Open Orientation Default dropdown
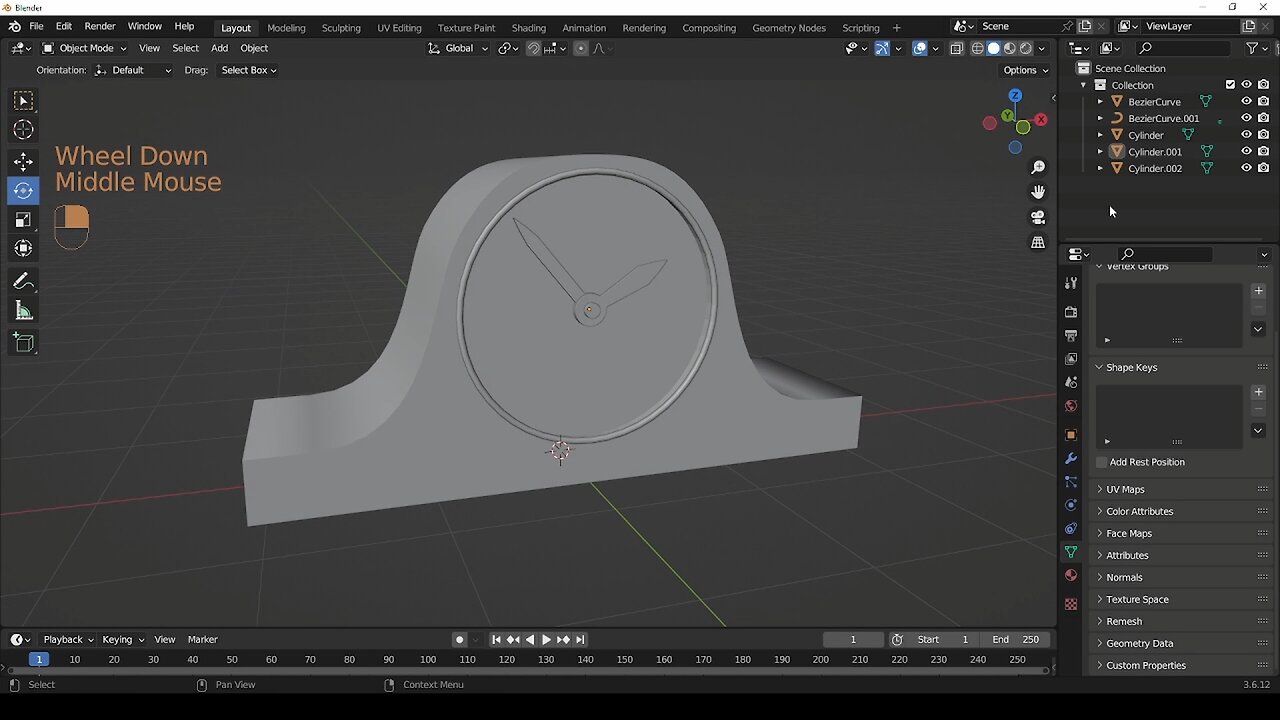1280x720 pixels. (x=133, y=70)
